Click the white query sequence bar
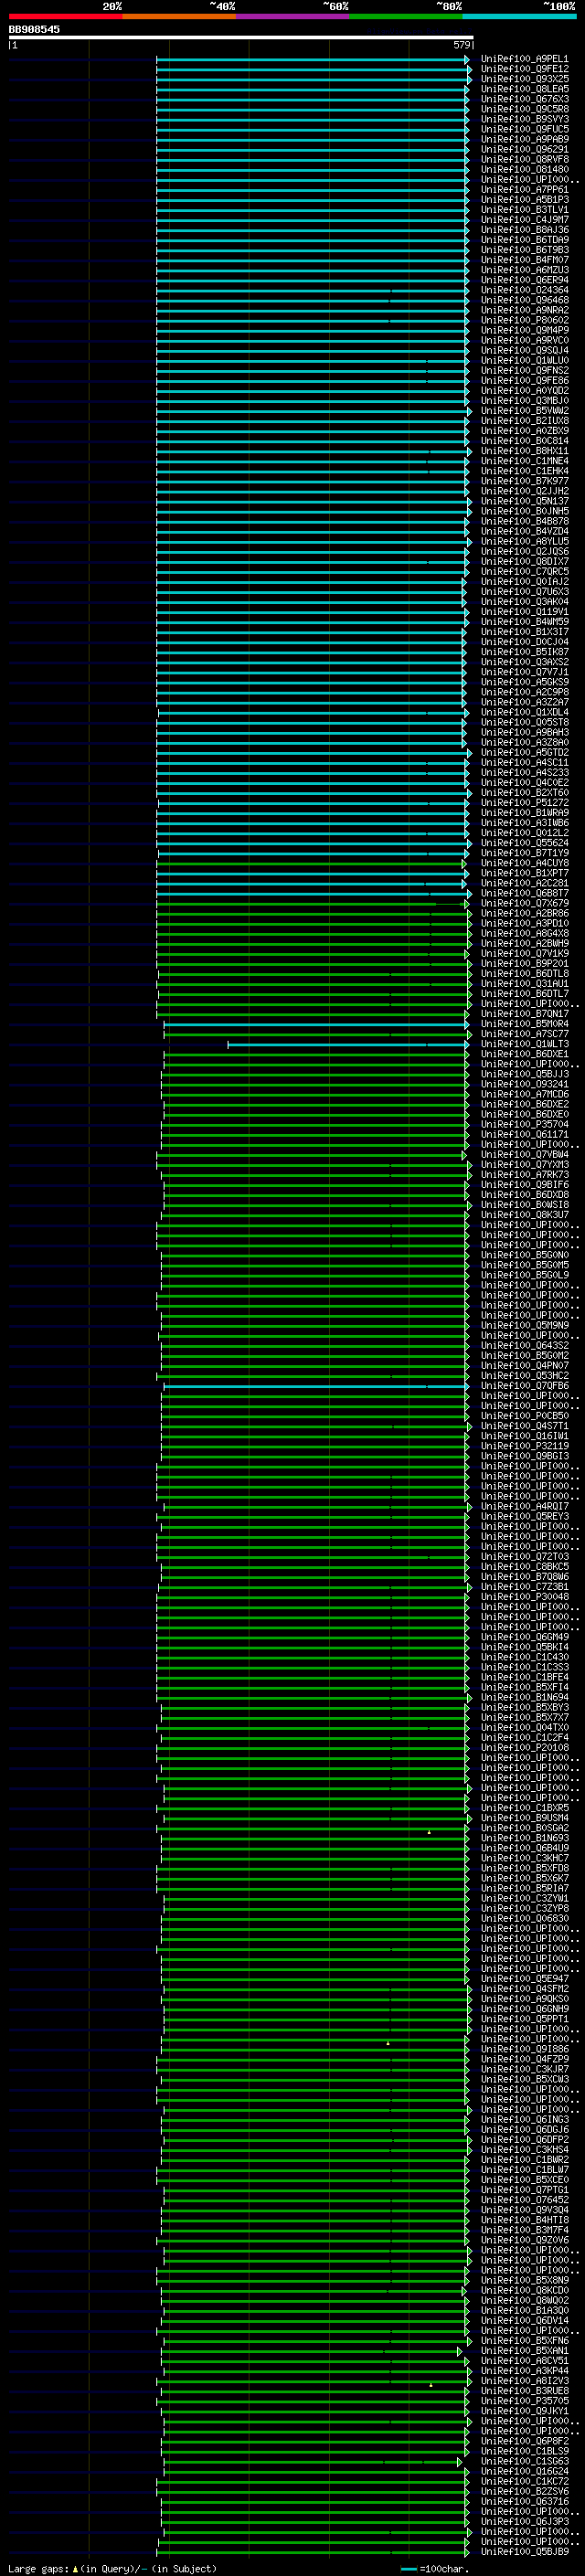This screenshot has height=2576, width=585. (x=241, y=37)
